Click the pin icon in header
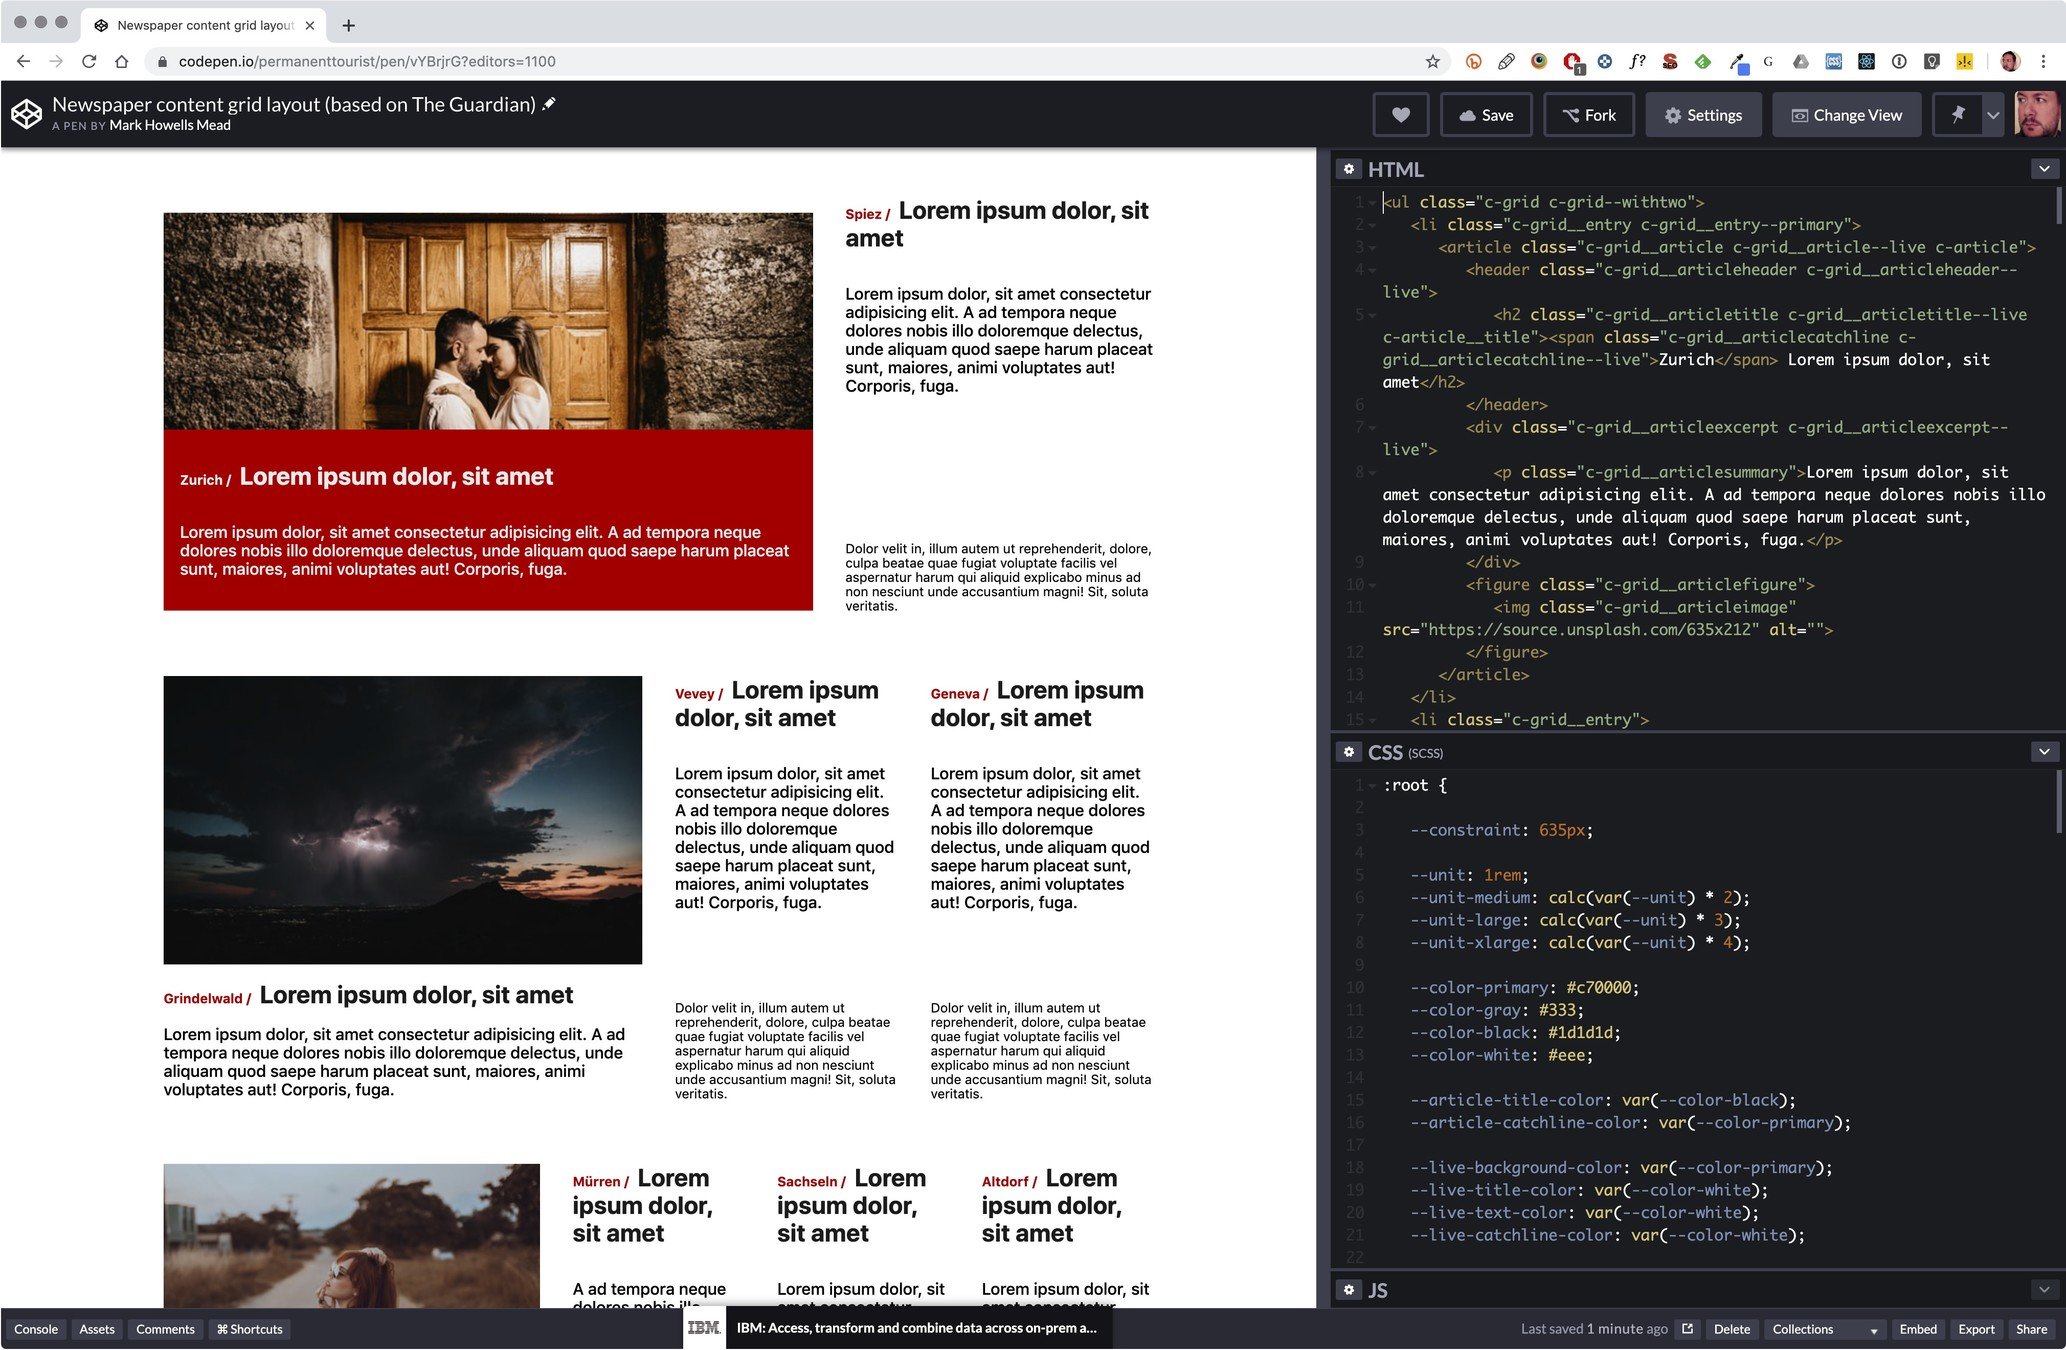Screen dimensions: 2066x1350 (x=1957, y=115)
